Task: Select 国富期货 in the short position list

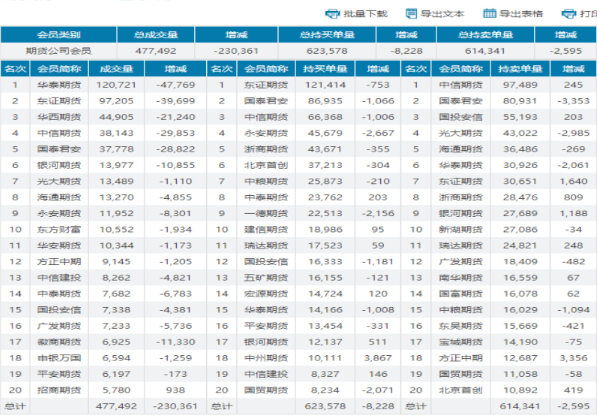Action: [x=461, y=294]
